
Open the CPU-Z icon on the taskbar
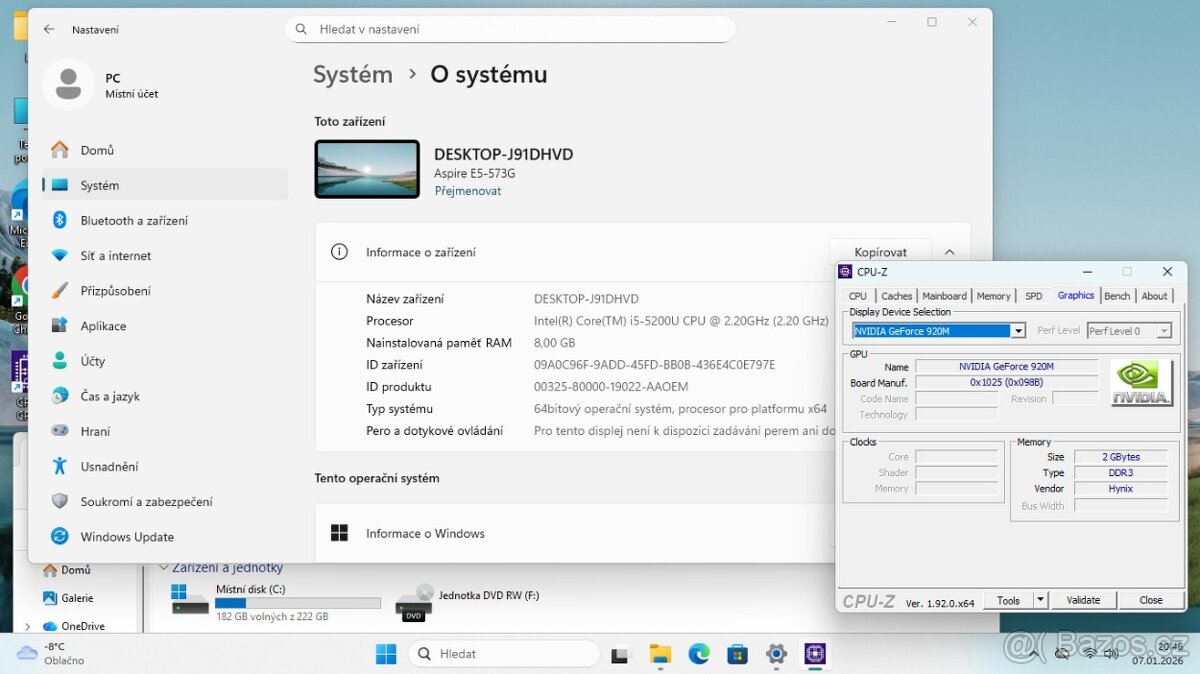(815, 653)
